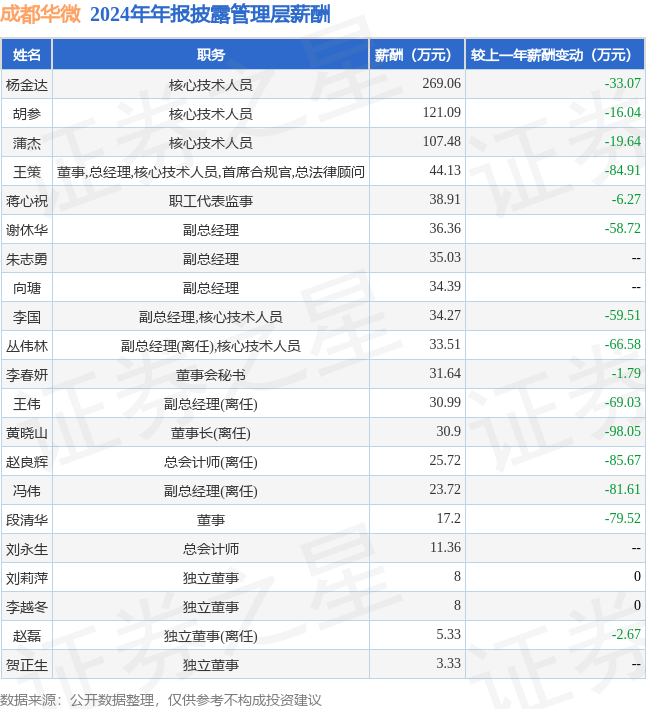
Task: Click the change value -6.27
Action: [x=626, y=199]
